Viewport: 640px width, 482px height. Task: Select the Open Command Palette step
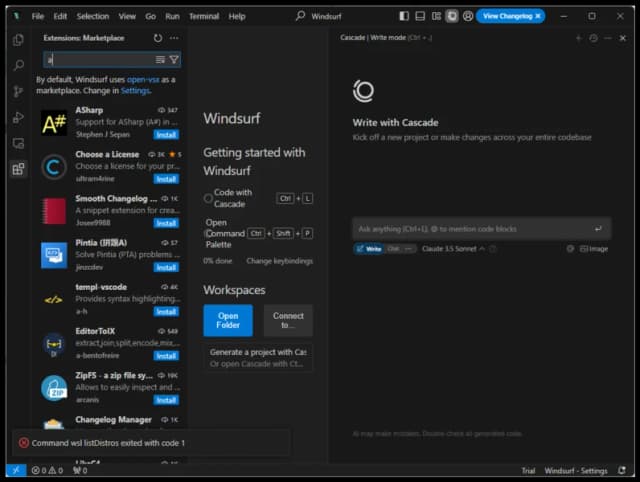[258, 233]
